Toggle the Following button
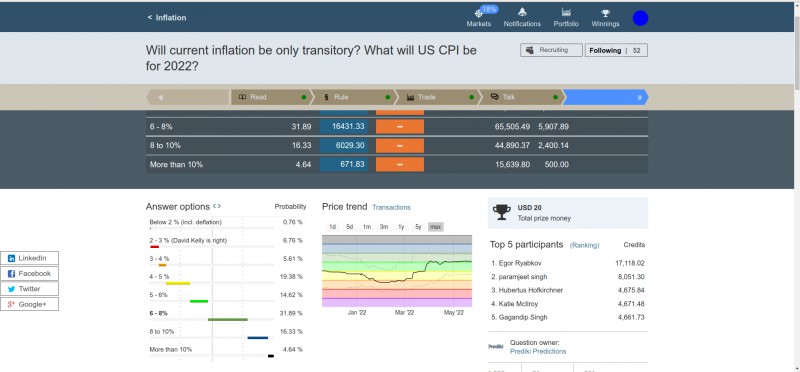800x372 pixels. tap(616, 50)
